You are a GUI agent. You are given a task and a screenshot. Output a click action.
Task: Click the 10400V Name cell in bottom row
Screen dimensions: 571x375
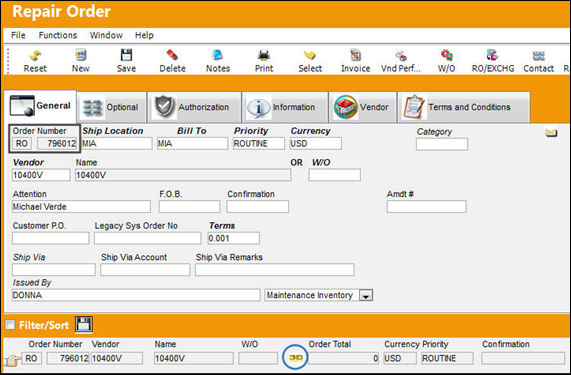point(193,358)
